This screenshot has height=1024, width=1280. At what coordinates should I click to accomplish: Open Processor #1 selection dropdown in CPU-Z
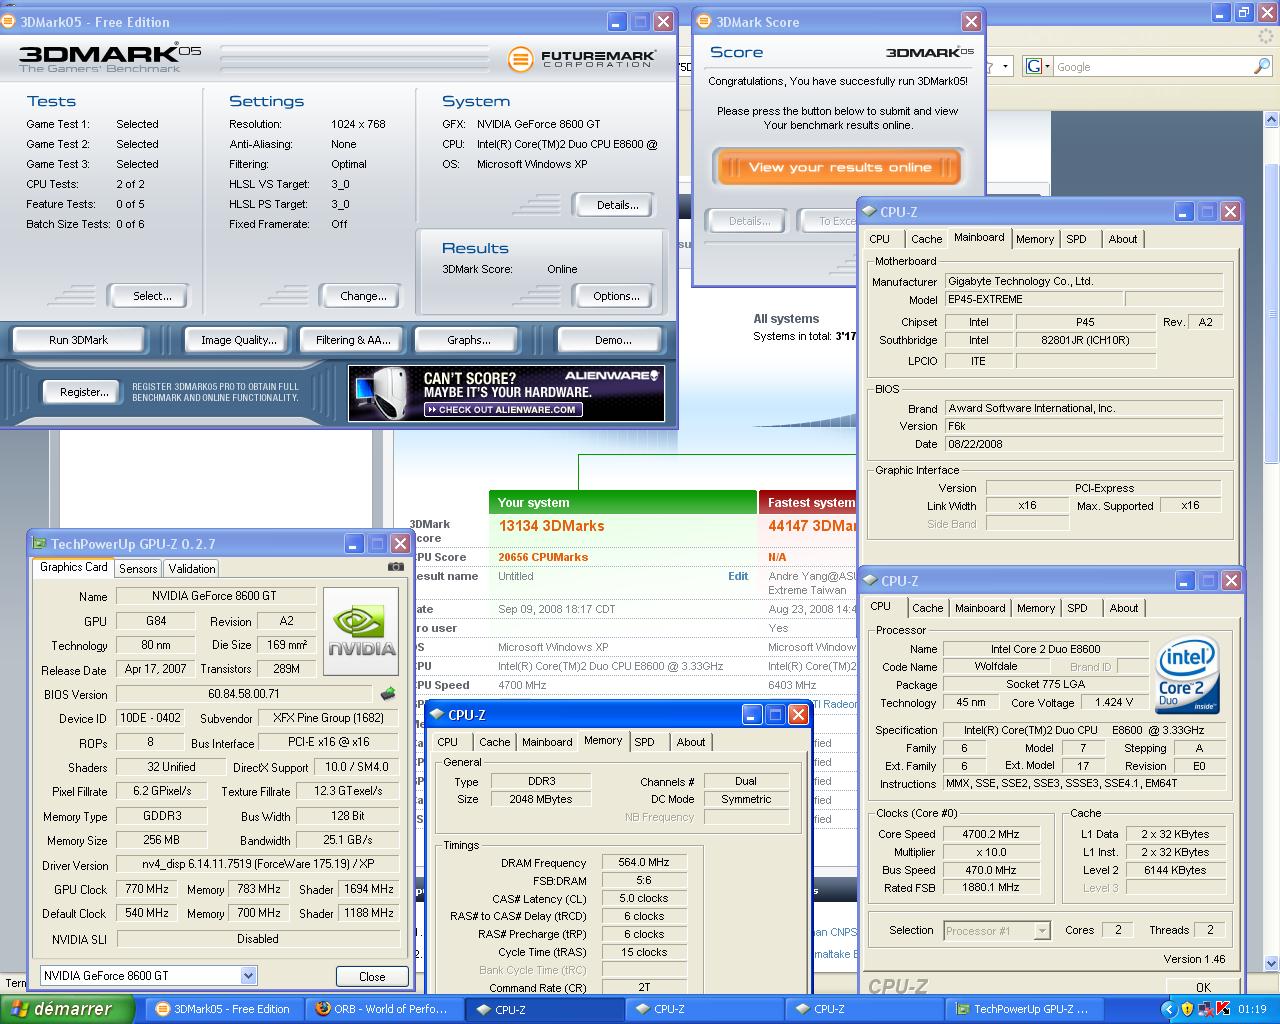coord(1041,930)
